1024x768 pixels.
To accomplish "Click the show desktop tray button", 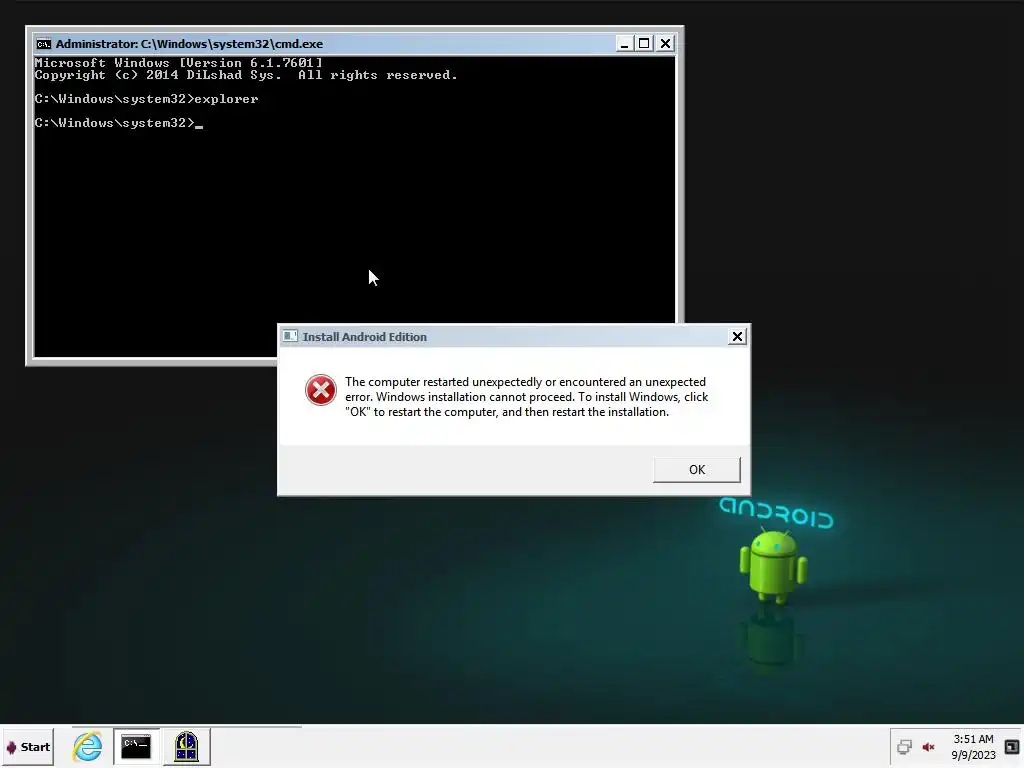I will point(1012,746).
